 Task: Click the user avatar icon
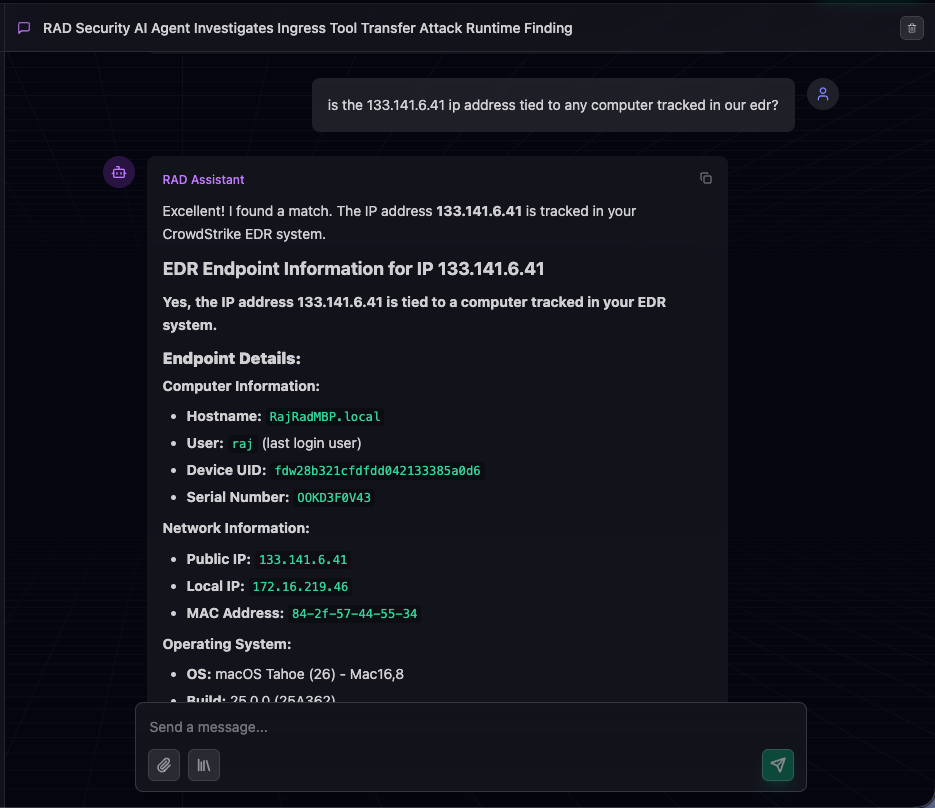[x=823, y=94]
